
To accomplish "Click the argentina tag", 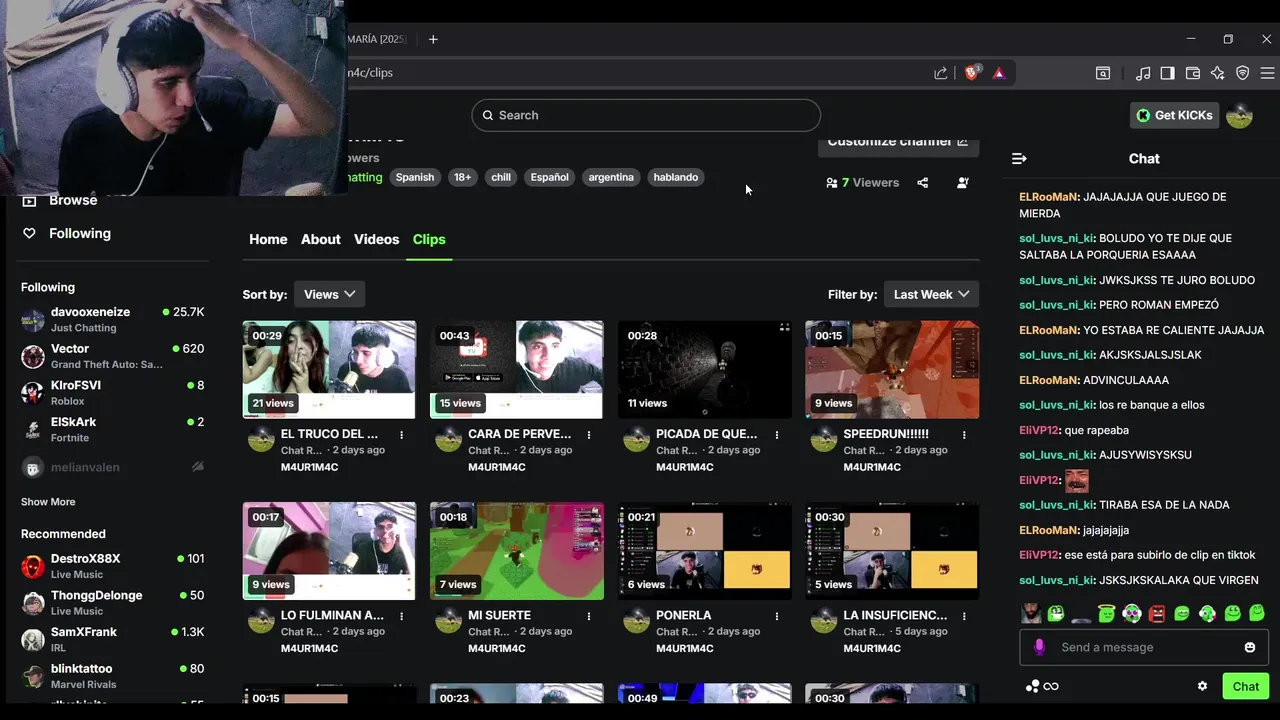I will tap(611, 177).
